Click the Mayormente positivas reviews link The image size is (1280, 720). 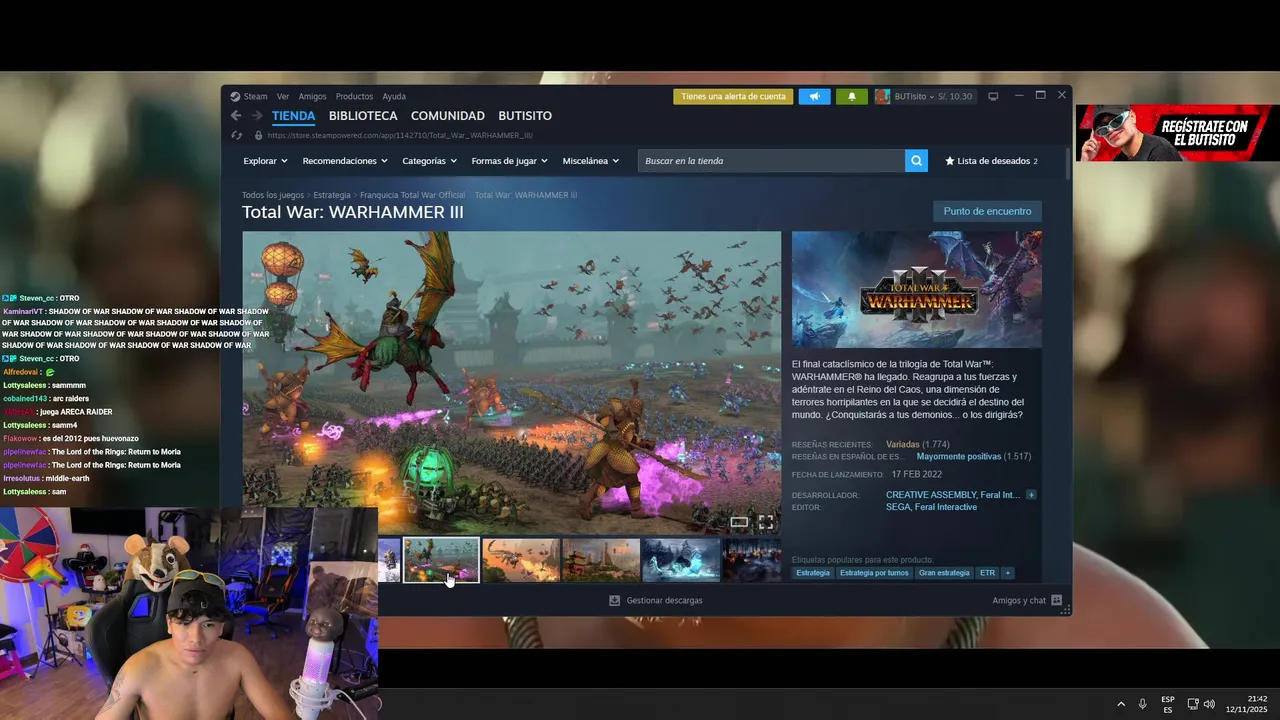pyautogui.click(x=959, y=456)
